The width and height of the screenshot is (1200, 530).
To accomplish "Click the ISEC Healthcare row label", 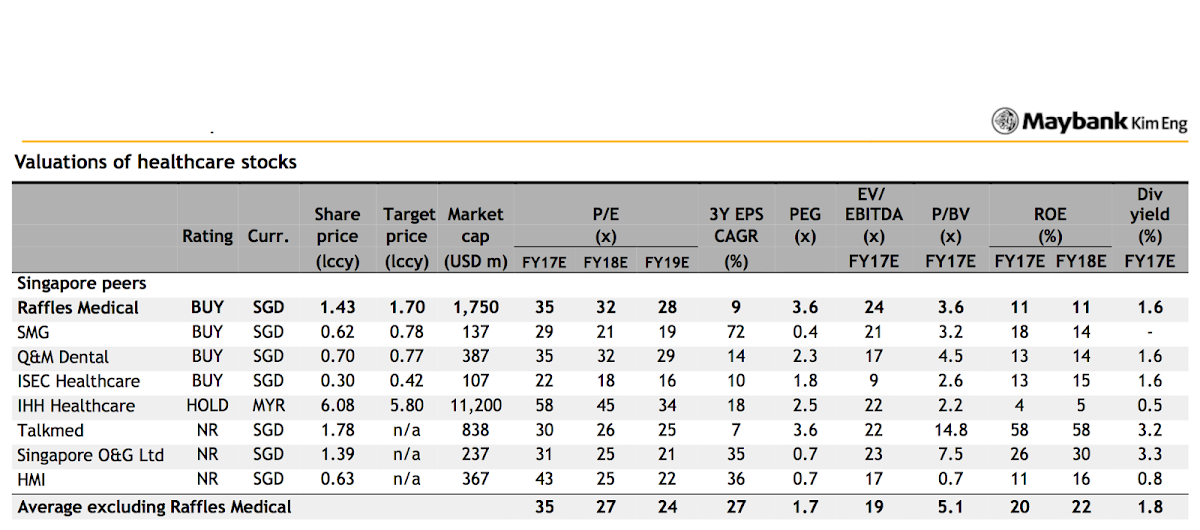I will click(x=78, y=381).
